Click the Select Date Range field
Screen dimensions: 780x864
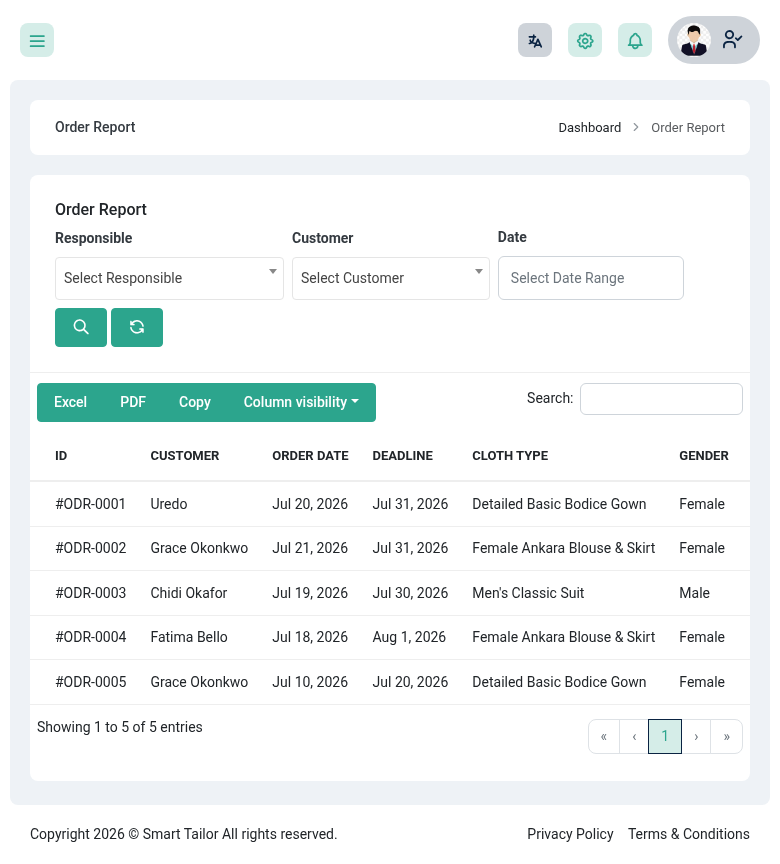tap(591, 278)
